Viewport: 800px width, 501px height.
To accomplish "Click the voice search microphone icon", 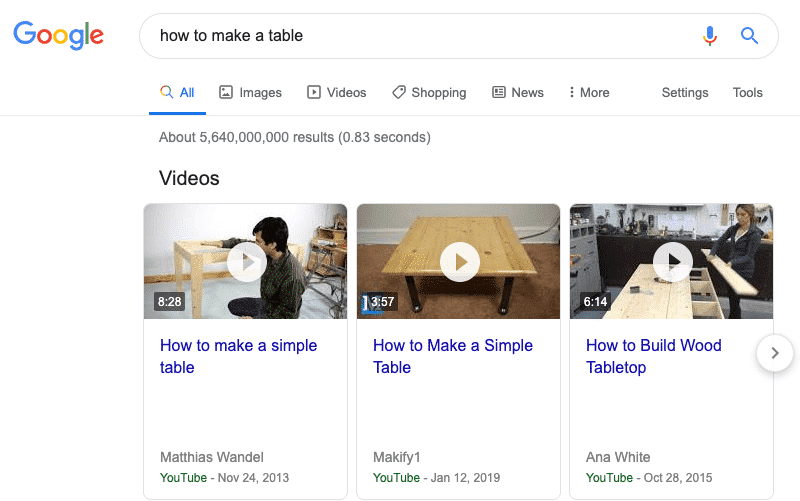I will point(710,36).
